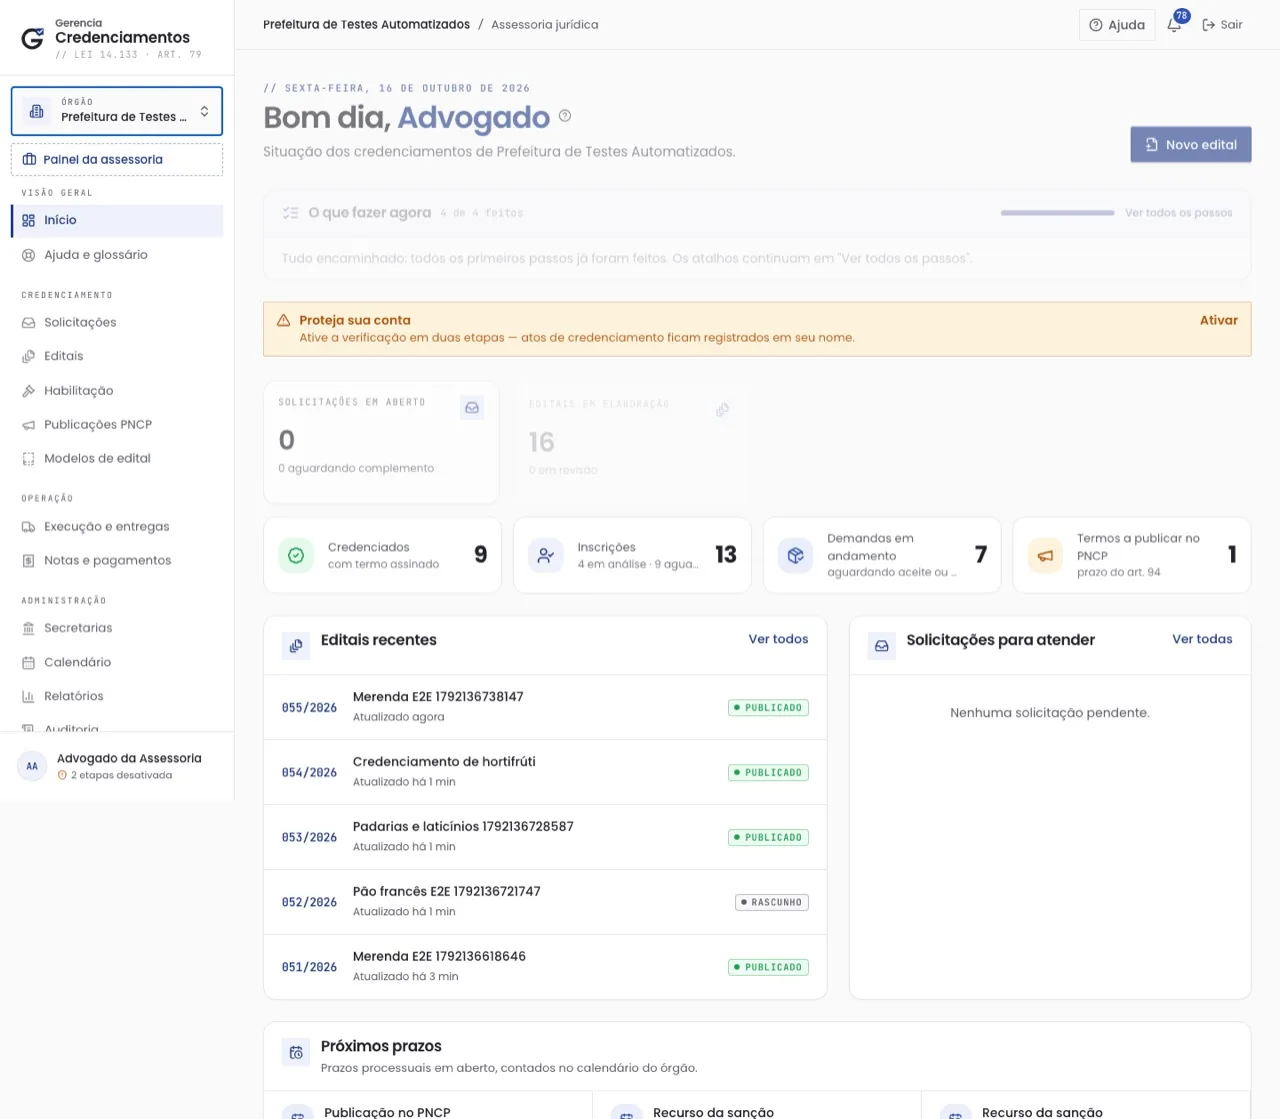Open the Órgão Prefeitura de Testes selector
This screenshot has width=1280, height=1119.
coord(117,111)
